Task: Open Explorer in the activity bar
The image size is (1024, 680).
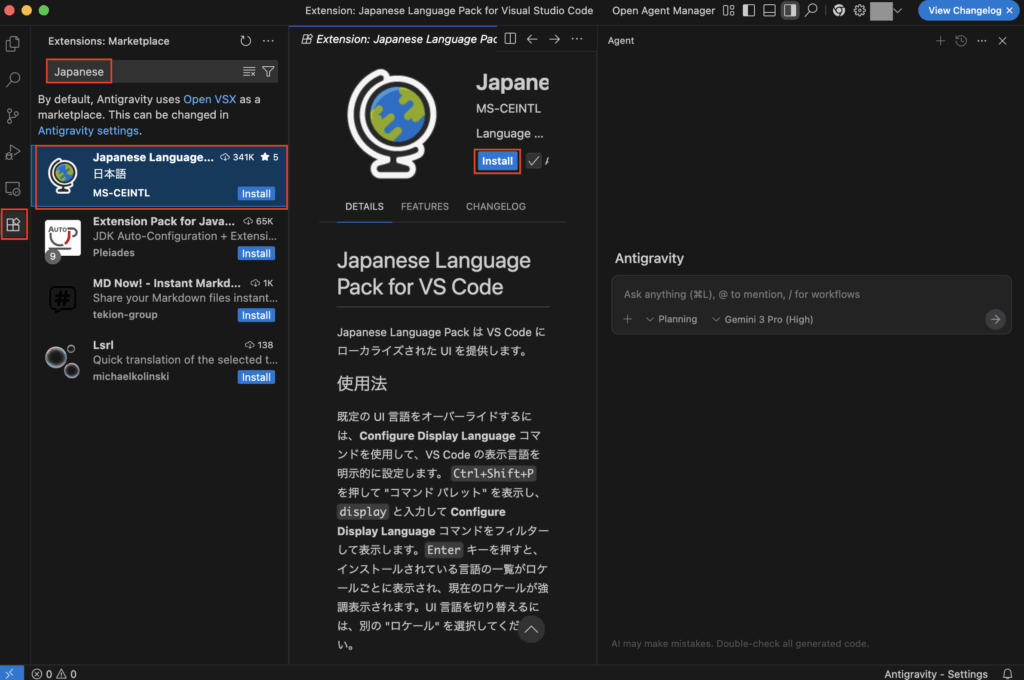Action: (13, 44)
